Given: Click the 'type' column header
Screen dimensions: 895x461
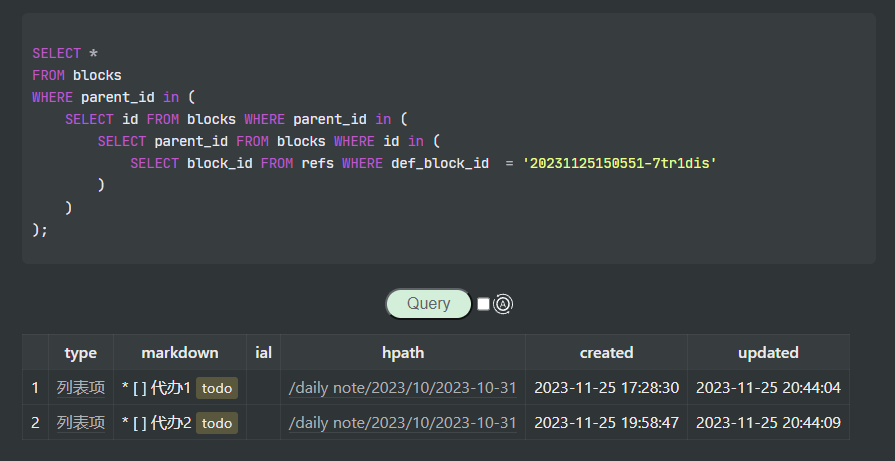Looking at the screenshot, I should [x=80, y=352].
